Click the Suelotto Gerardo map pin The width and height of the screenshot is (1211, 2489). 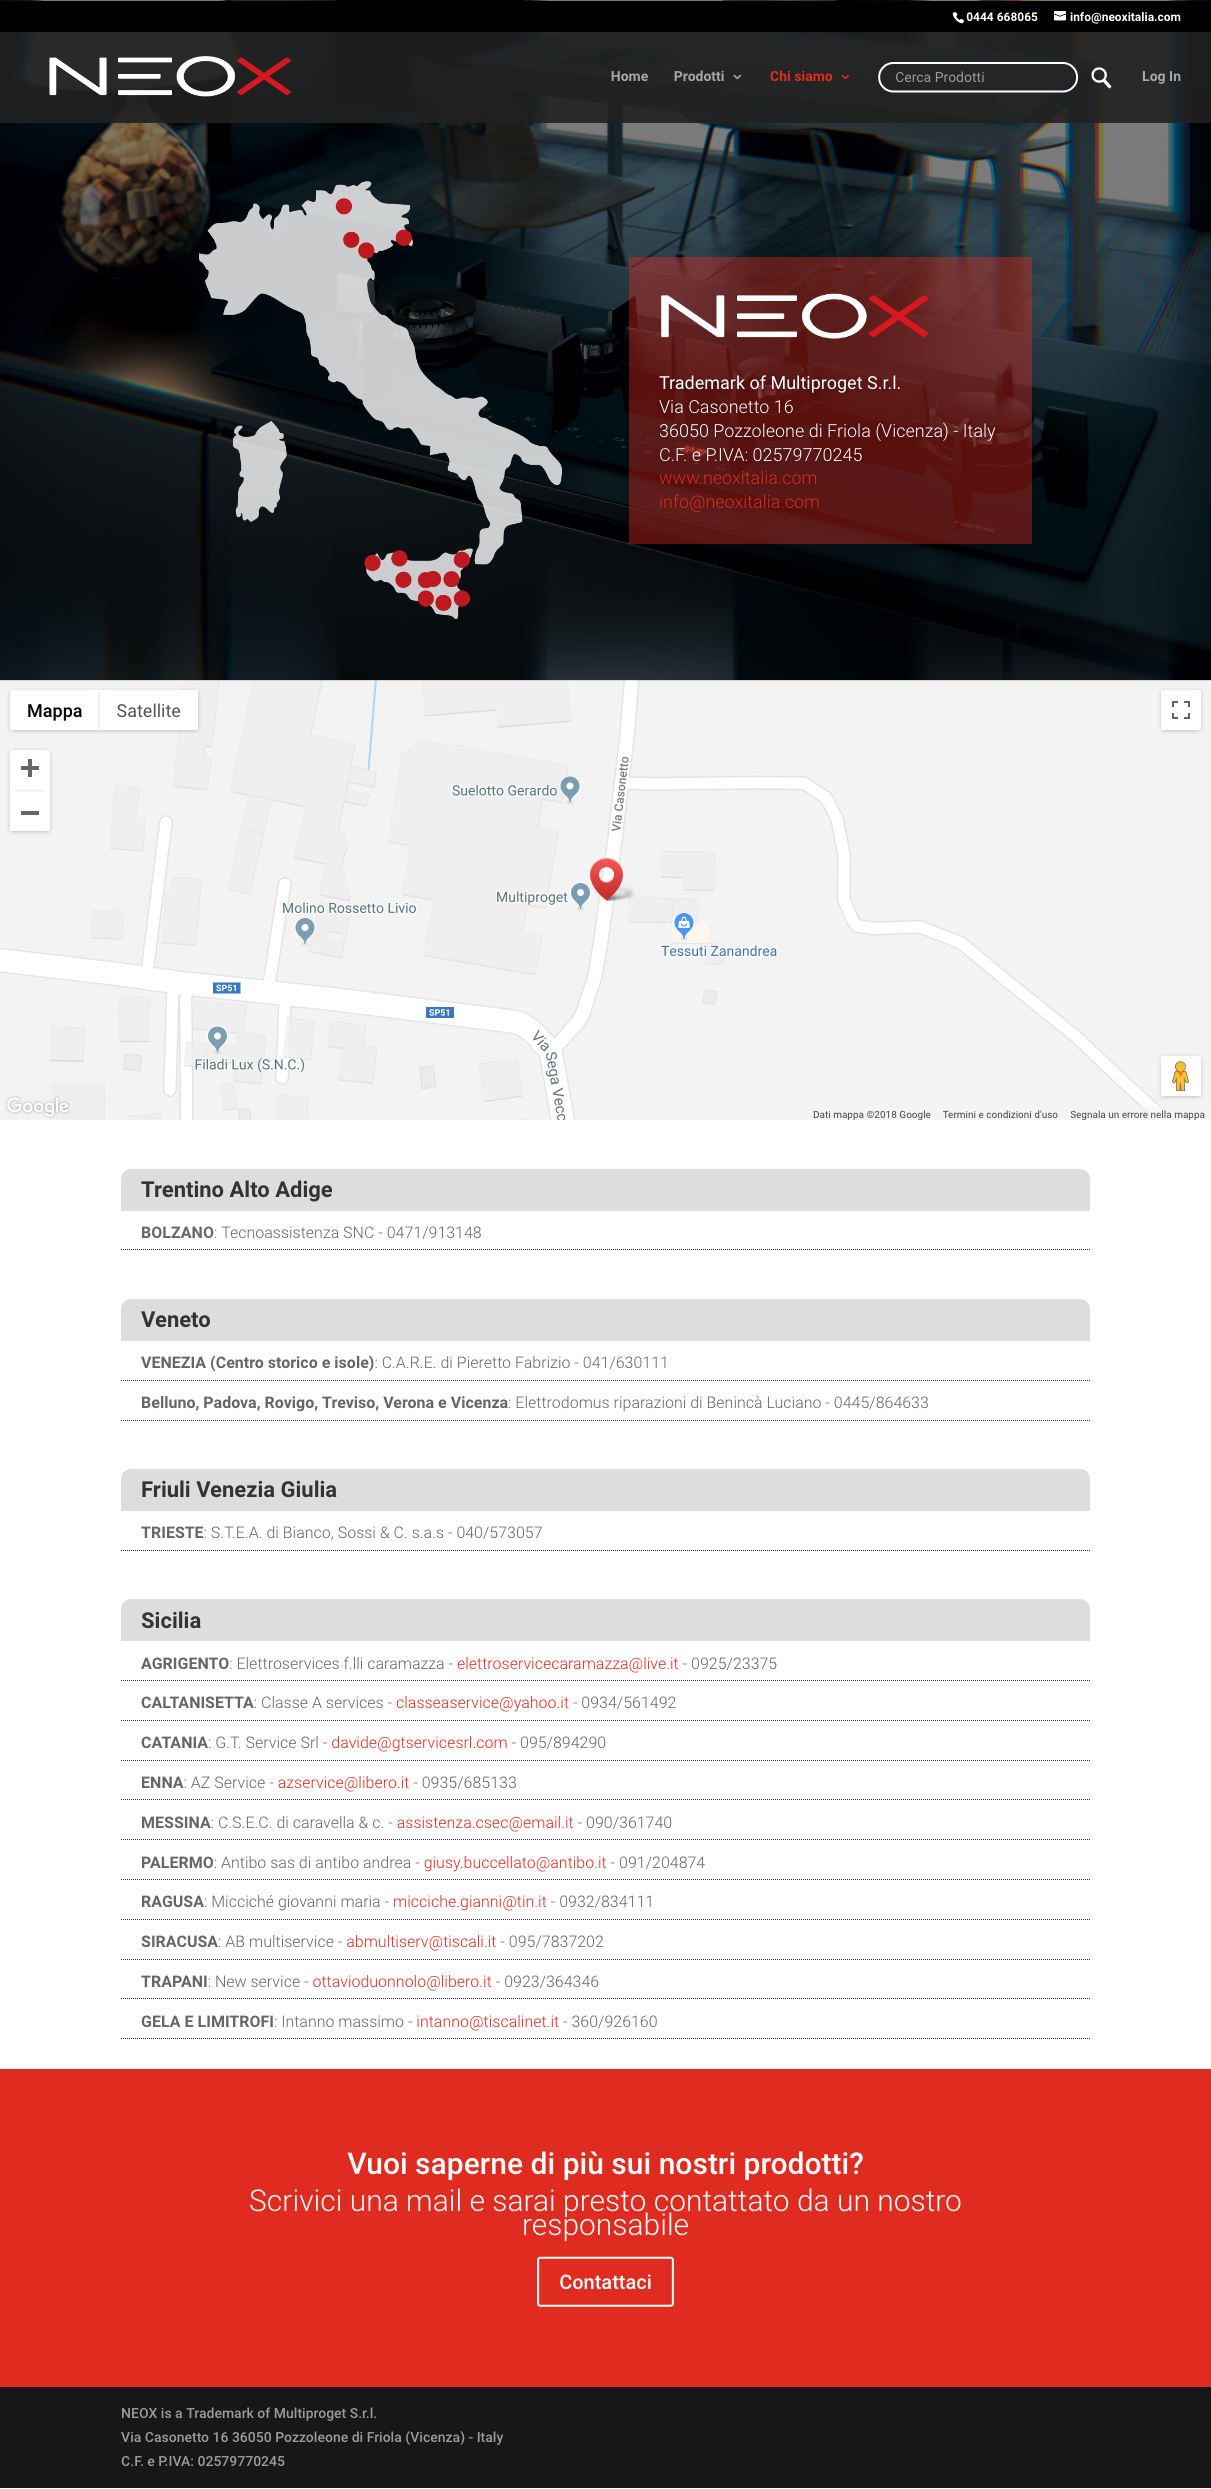click(x=570, y=788)
